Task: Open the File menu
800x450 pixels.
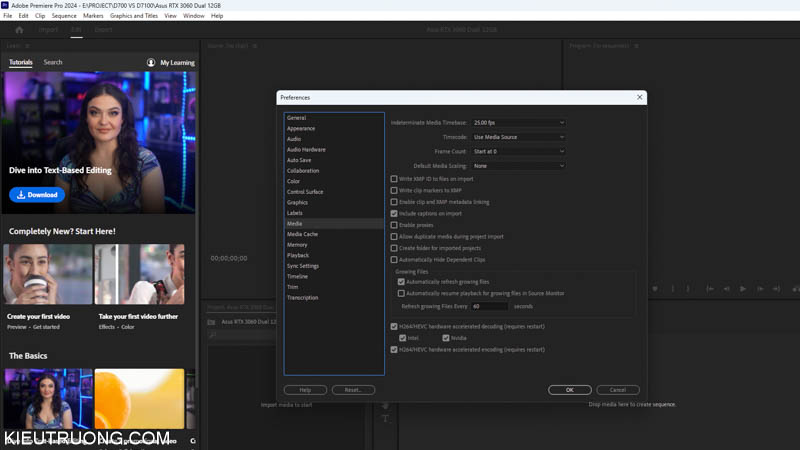Action: 8,16
